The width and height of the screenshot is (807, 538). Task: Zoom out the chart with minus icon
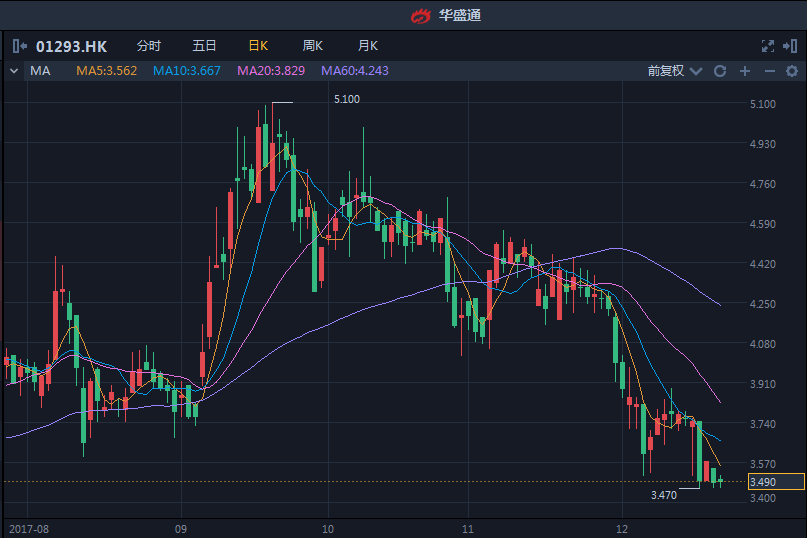click(769, 71)
